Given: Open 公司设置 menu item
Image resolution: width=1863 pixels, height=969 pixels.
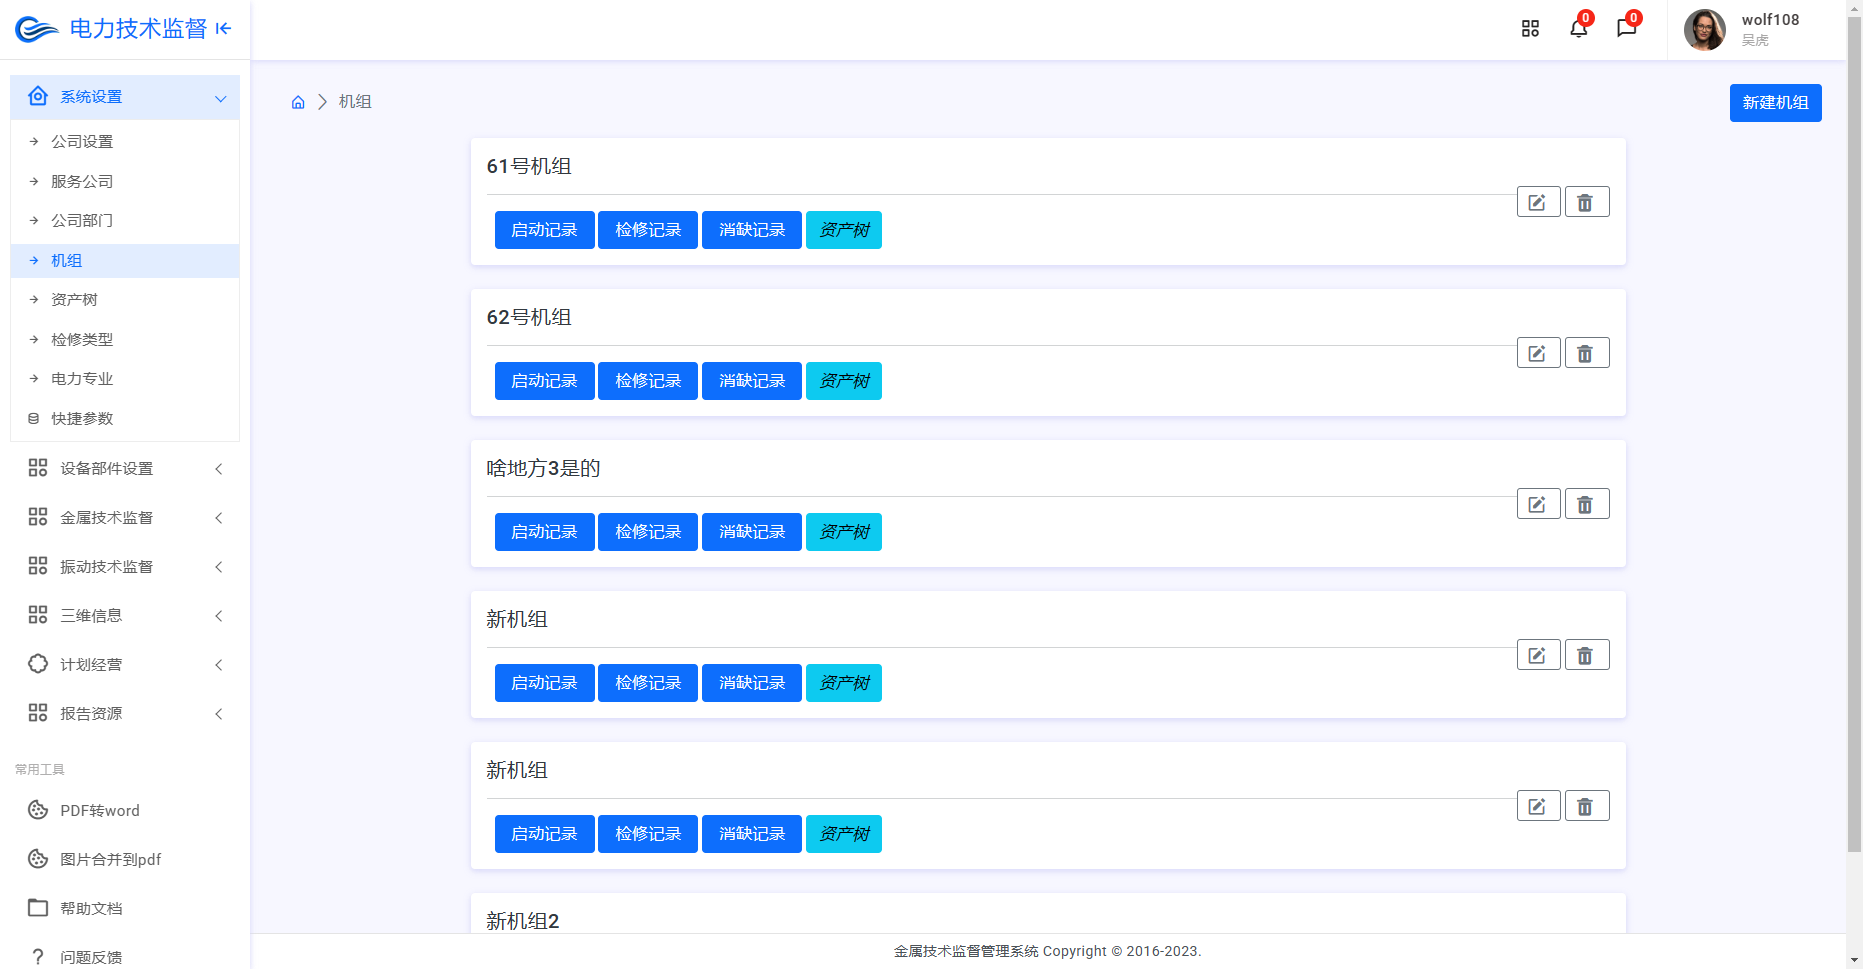Looking at the screenshot, I should click(125, 142).
